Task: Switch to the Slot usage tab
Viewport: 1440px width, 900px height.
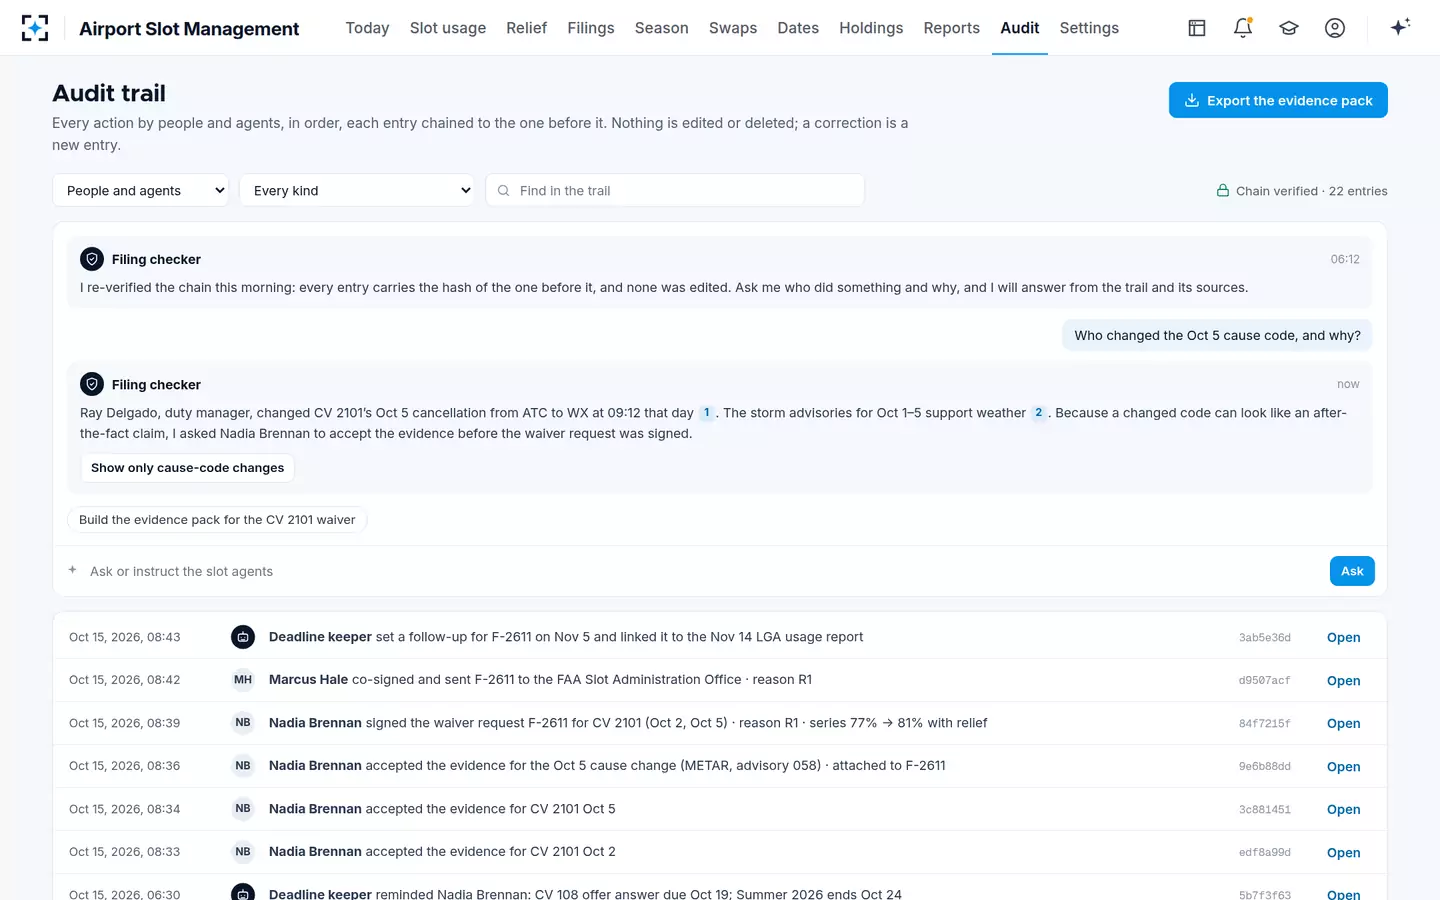Action: pos(448,28)
